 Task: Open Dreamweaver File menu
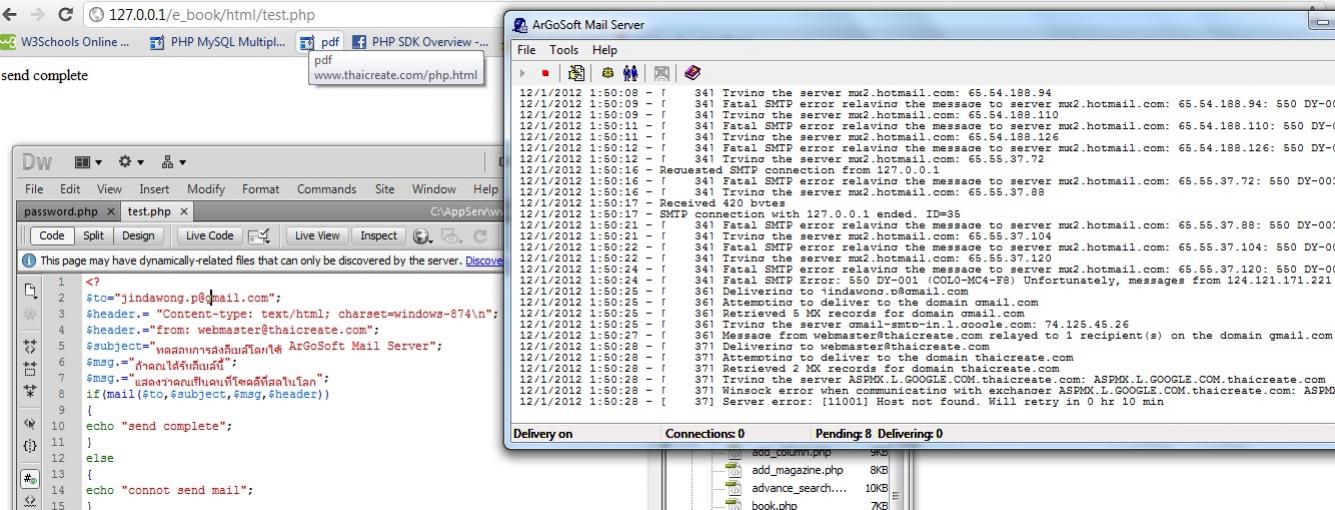pos(34,189)
